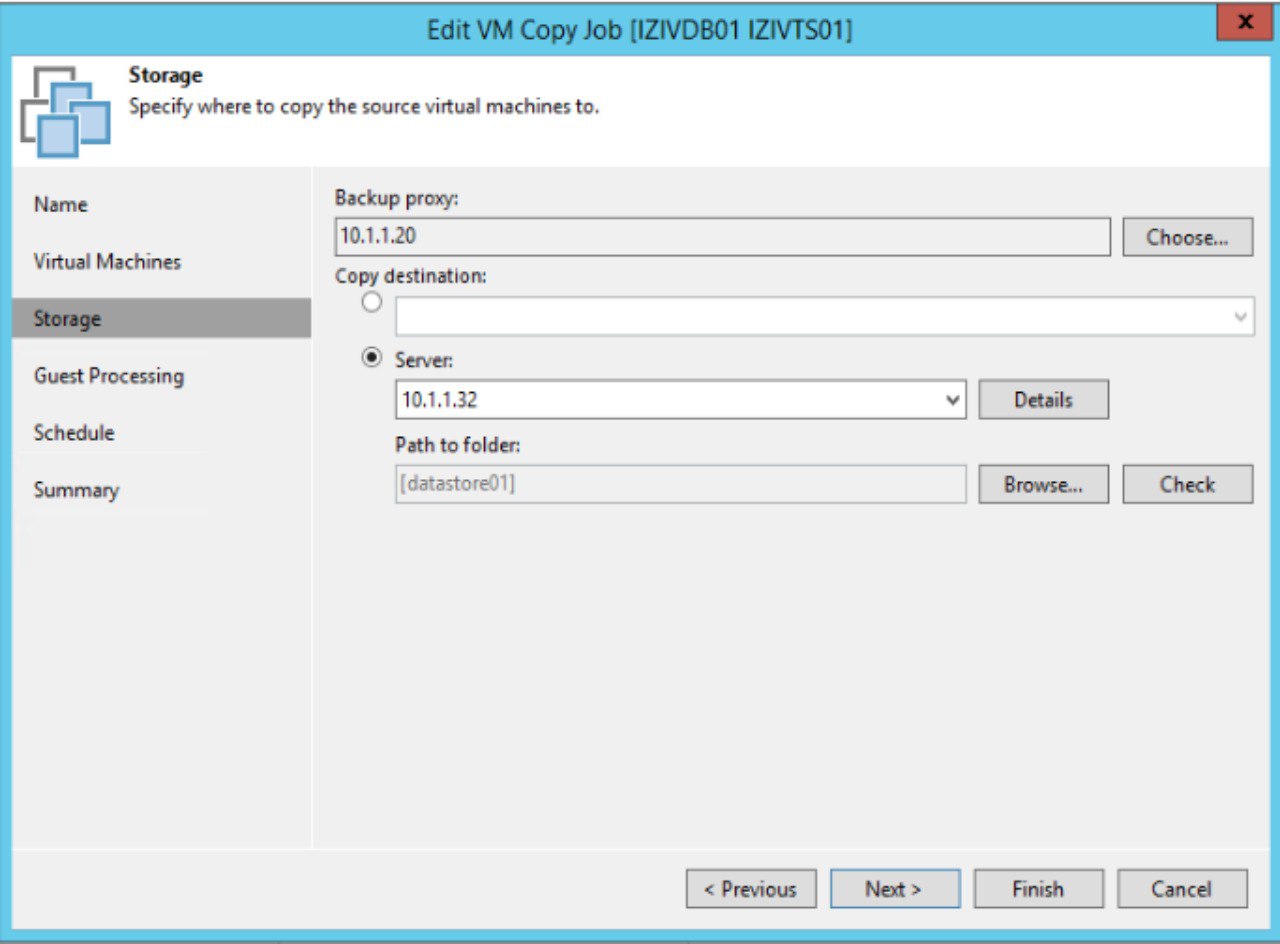Screen dimensions: 1280x944
Task: Select the Storage step in sidebar
Action: click(161, 319)
